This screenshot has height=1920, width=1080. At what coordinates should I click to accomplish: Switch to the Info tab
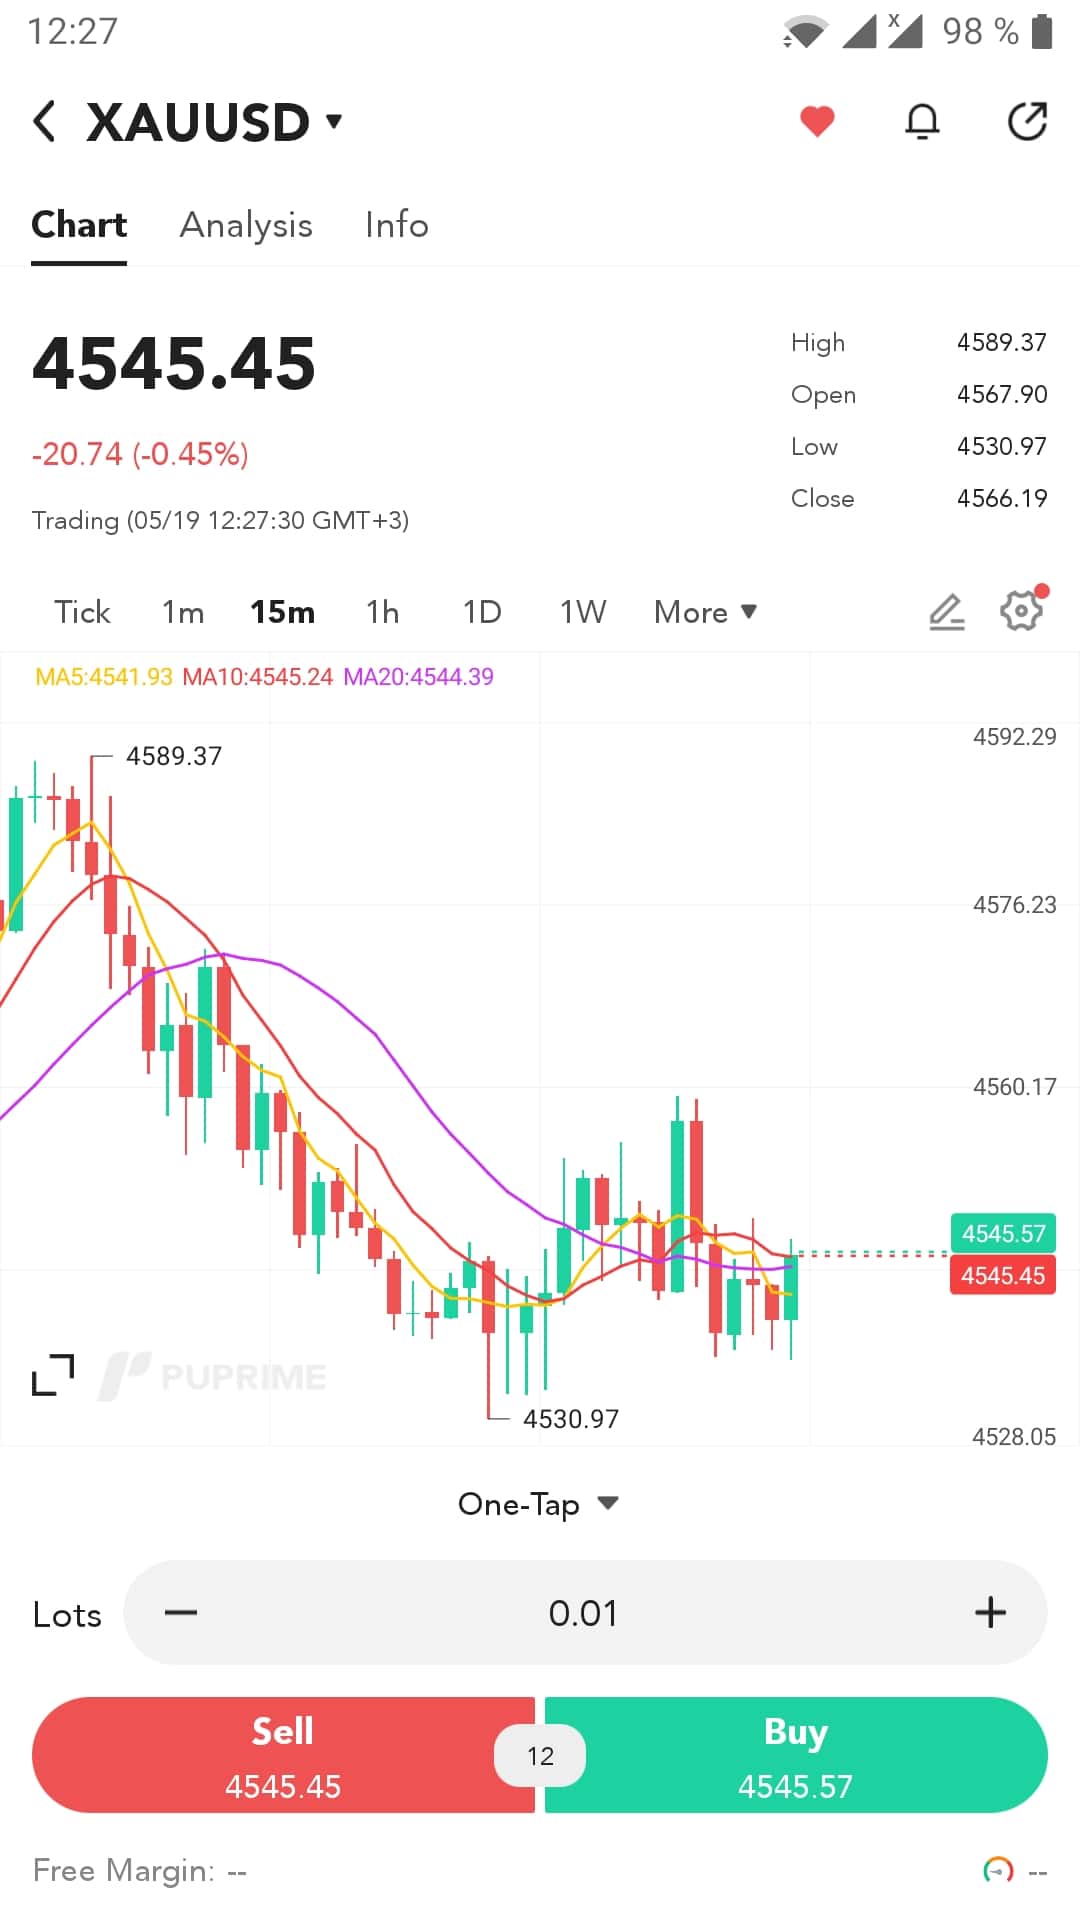coord(397,225)
